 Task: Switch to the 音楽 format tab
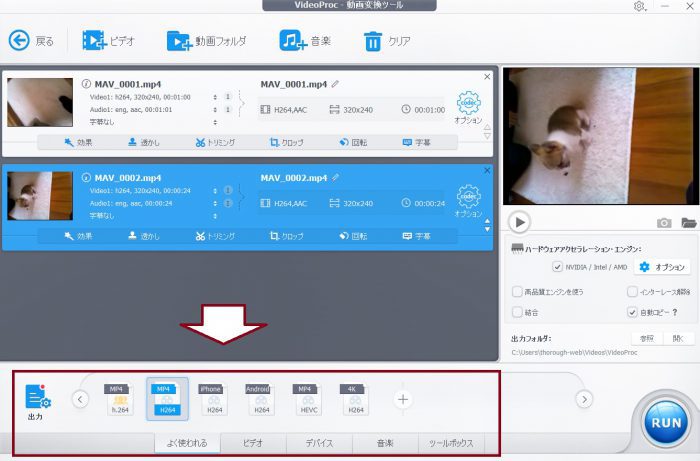point(385,443)
